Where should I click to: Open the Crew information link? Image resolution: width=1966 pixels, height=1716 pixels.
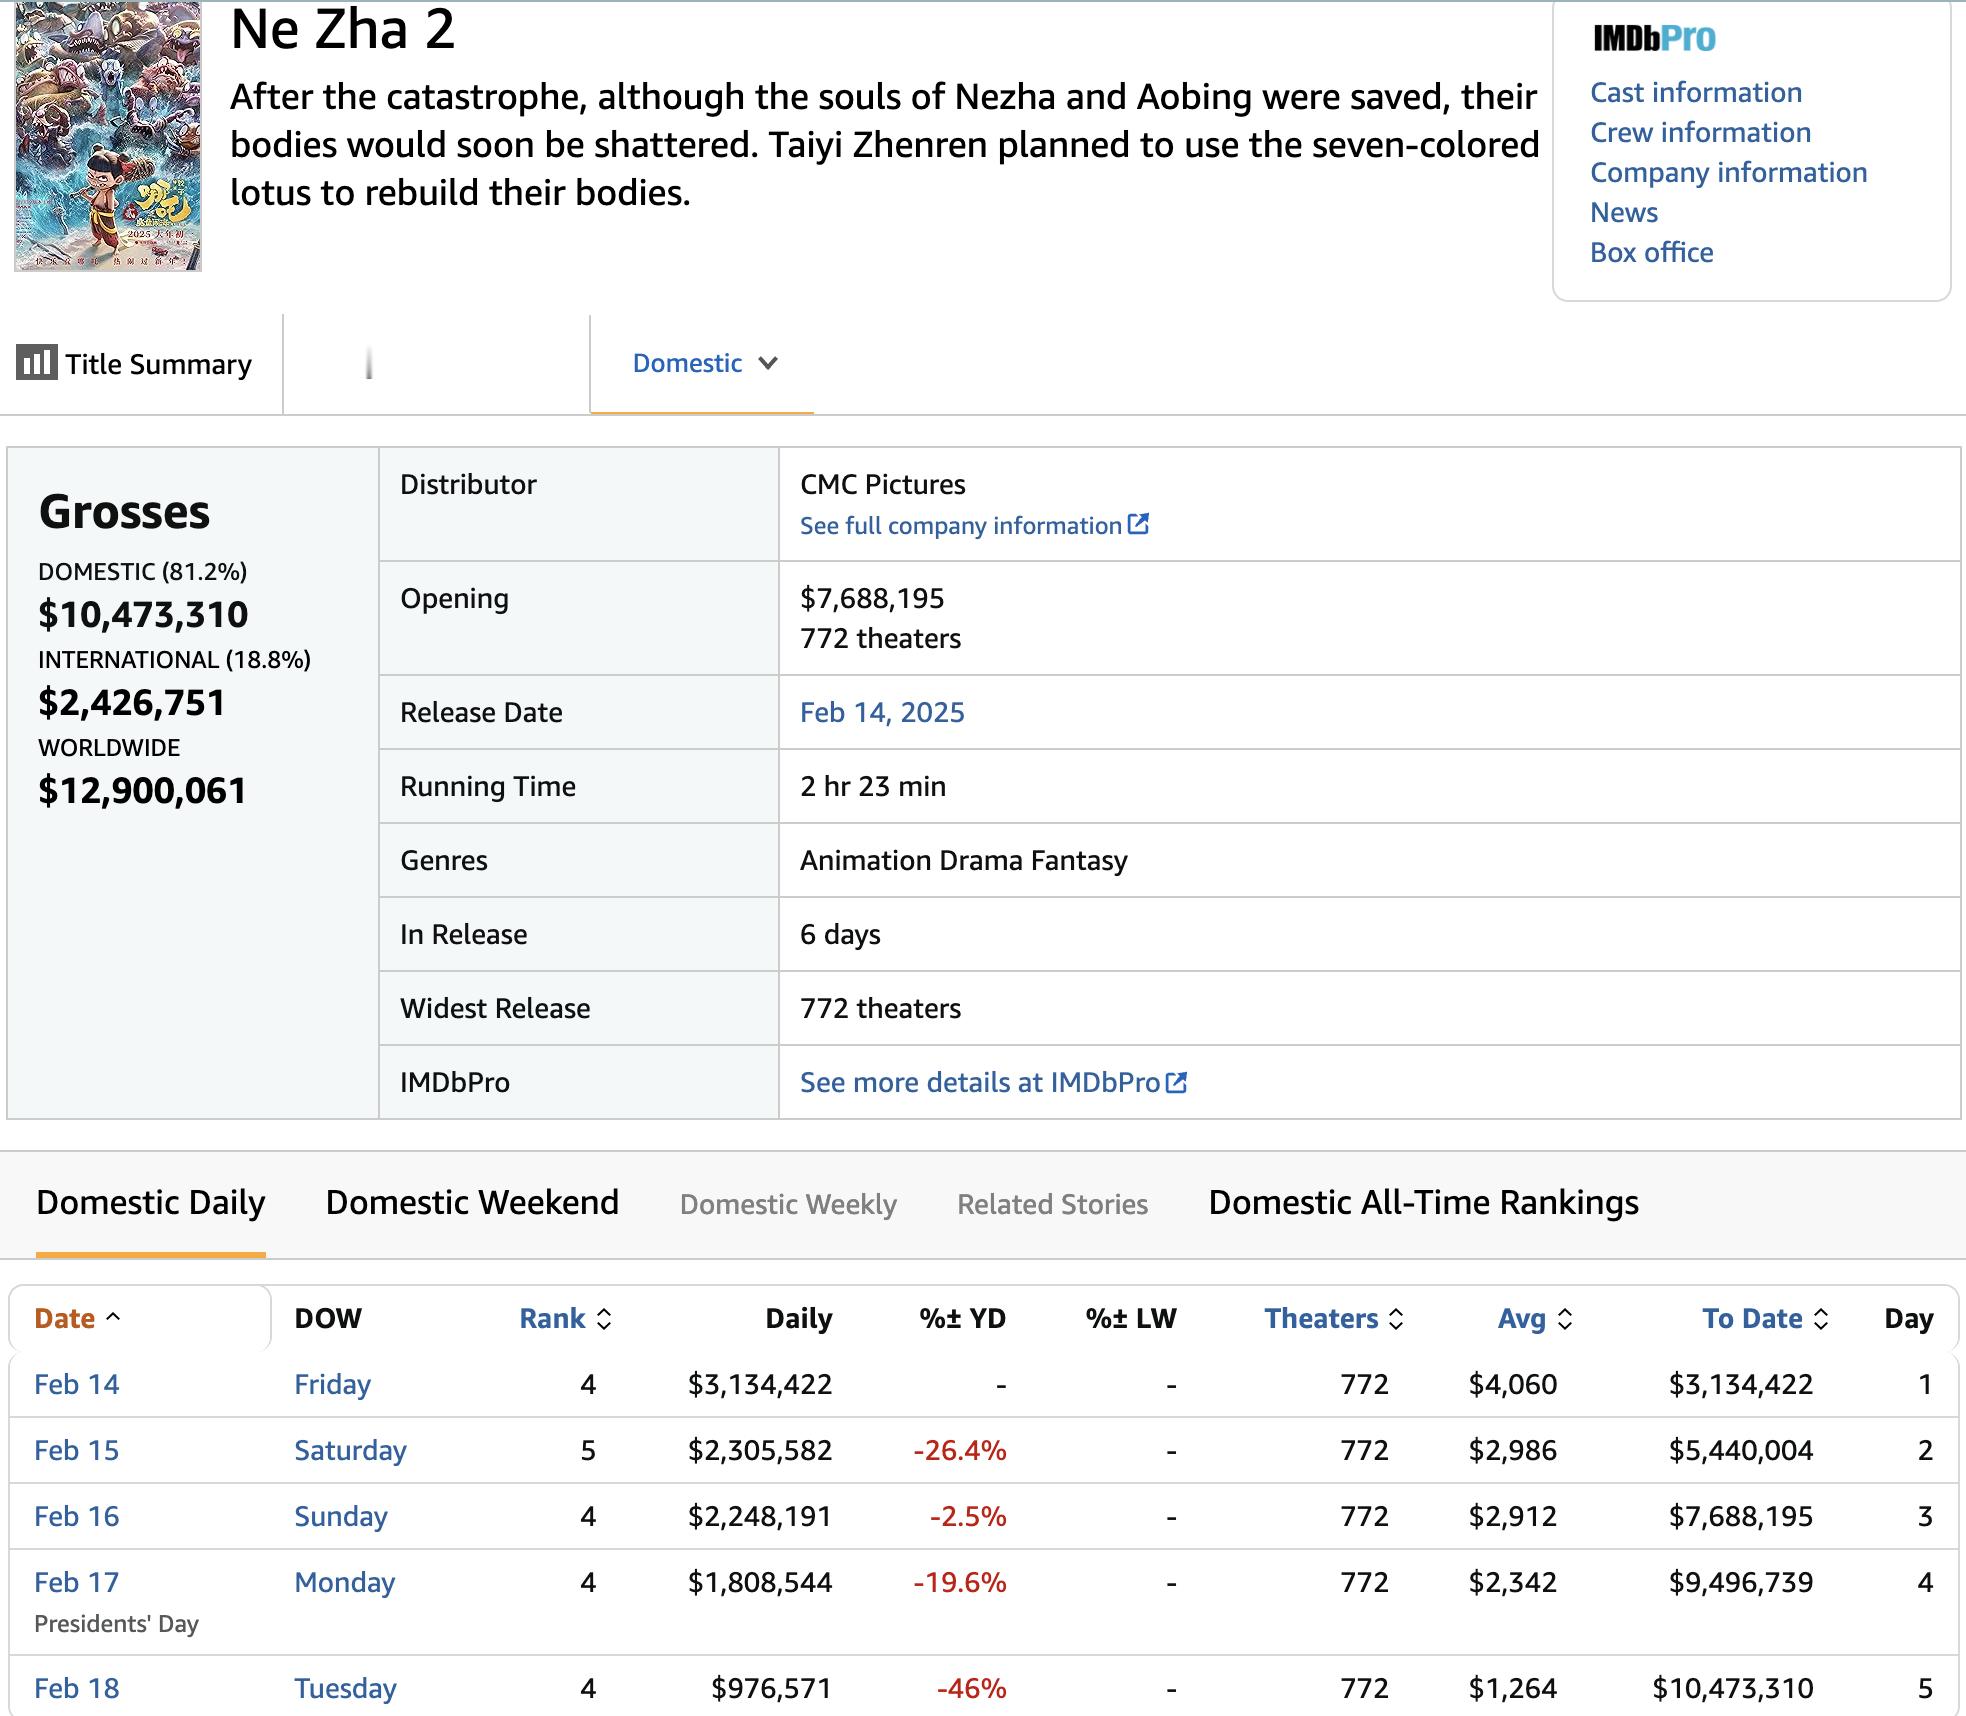1700,132
